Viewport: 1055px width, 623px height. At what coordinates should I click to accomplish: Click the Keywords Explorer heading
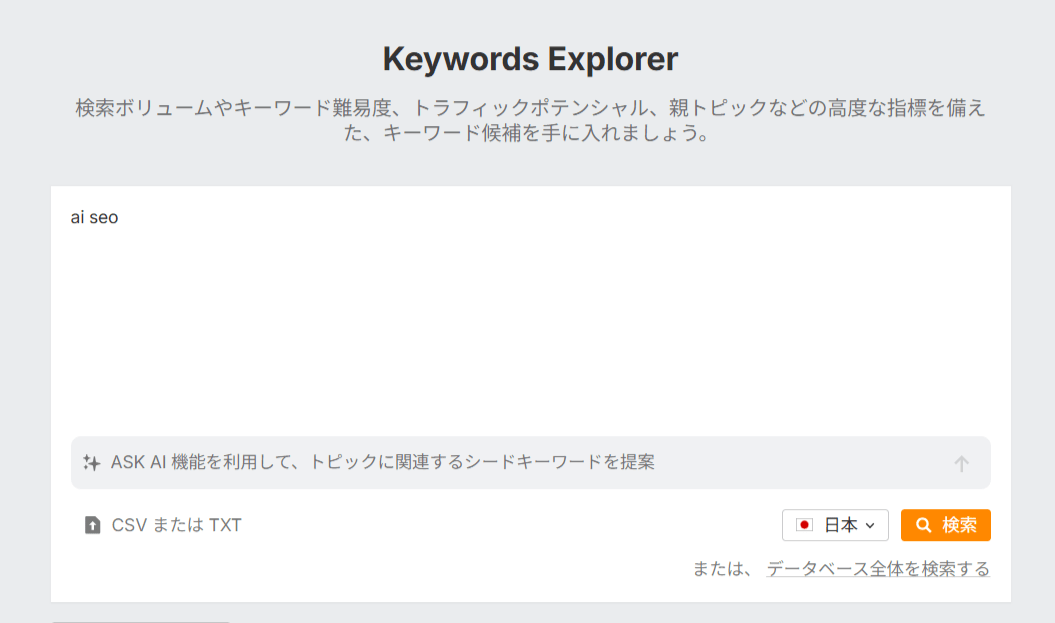(530, 60)
